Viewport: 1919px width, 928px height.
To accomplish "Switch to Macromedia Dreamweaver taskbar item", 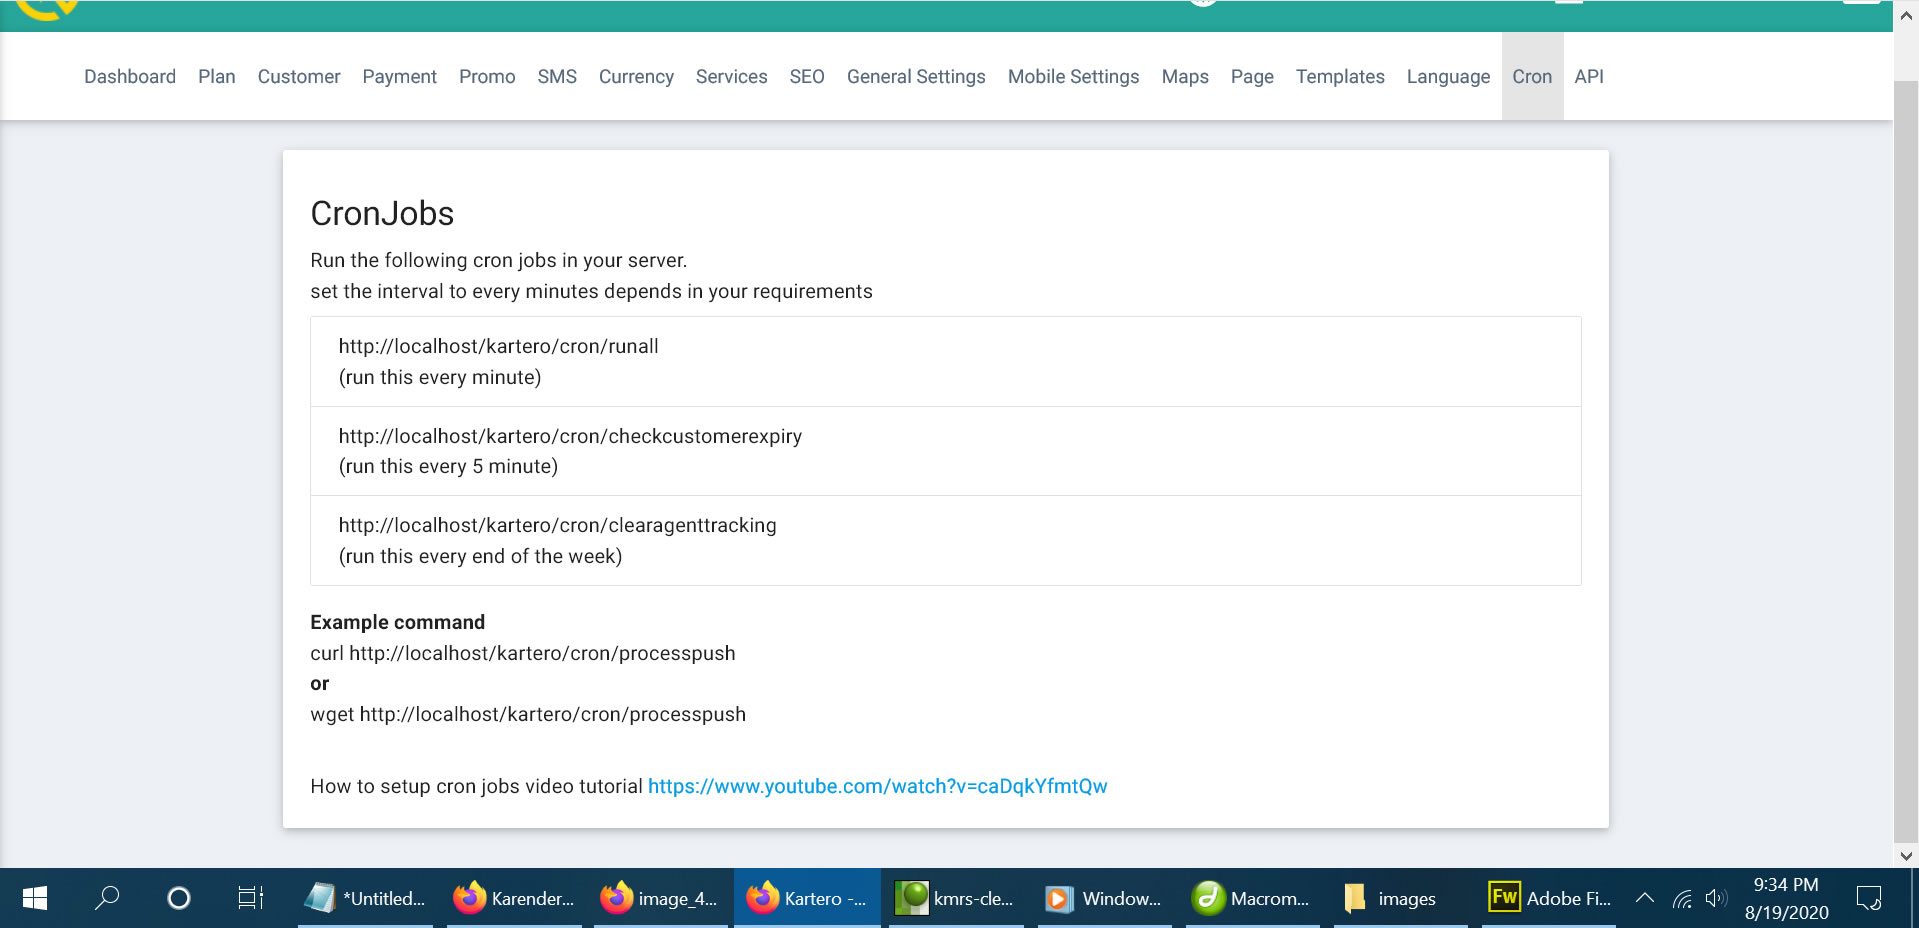I will [x=1251, y=898].
